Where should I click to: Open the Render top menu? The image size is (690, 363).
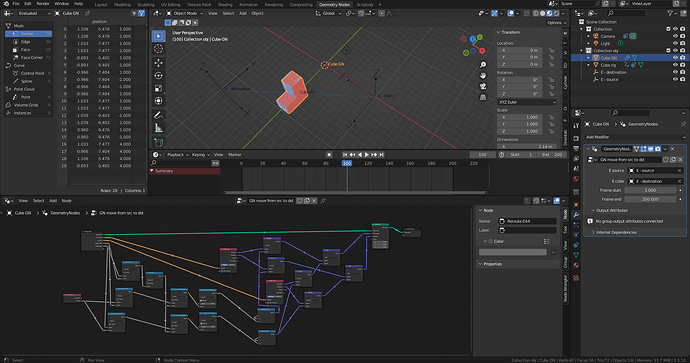[43, 4]
